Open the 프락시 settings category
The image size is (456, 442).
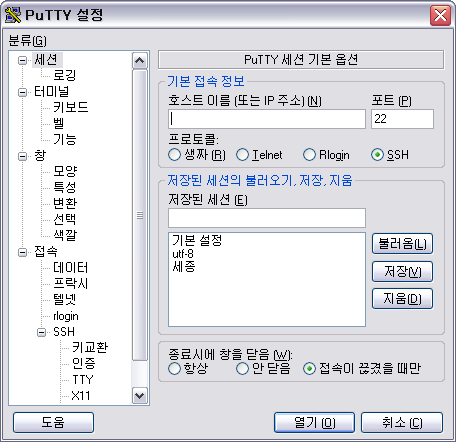pos(71,283)
